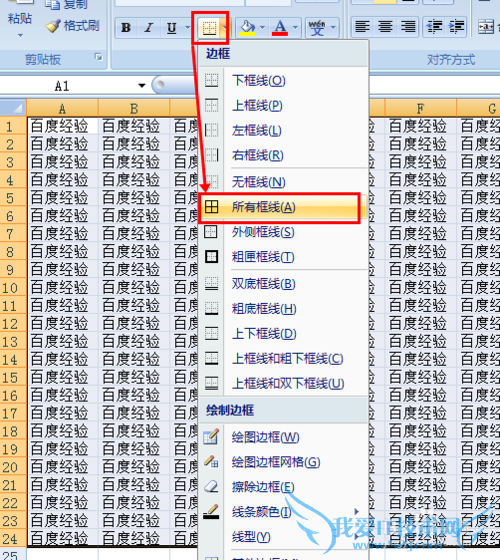Choose Outside Borders 外侧框线(S)
The width and height of the screenshot is (500, 560).
pyautogui.click(x=283, y=232)
